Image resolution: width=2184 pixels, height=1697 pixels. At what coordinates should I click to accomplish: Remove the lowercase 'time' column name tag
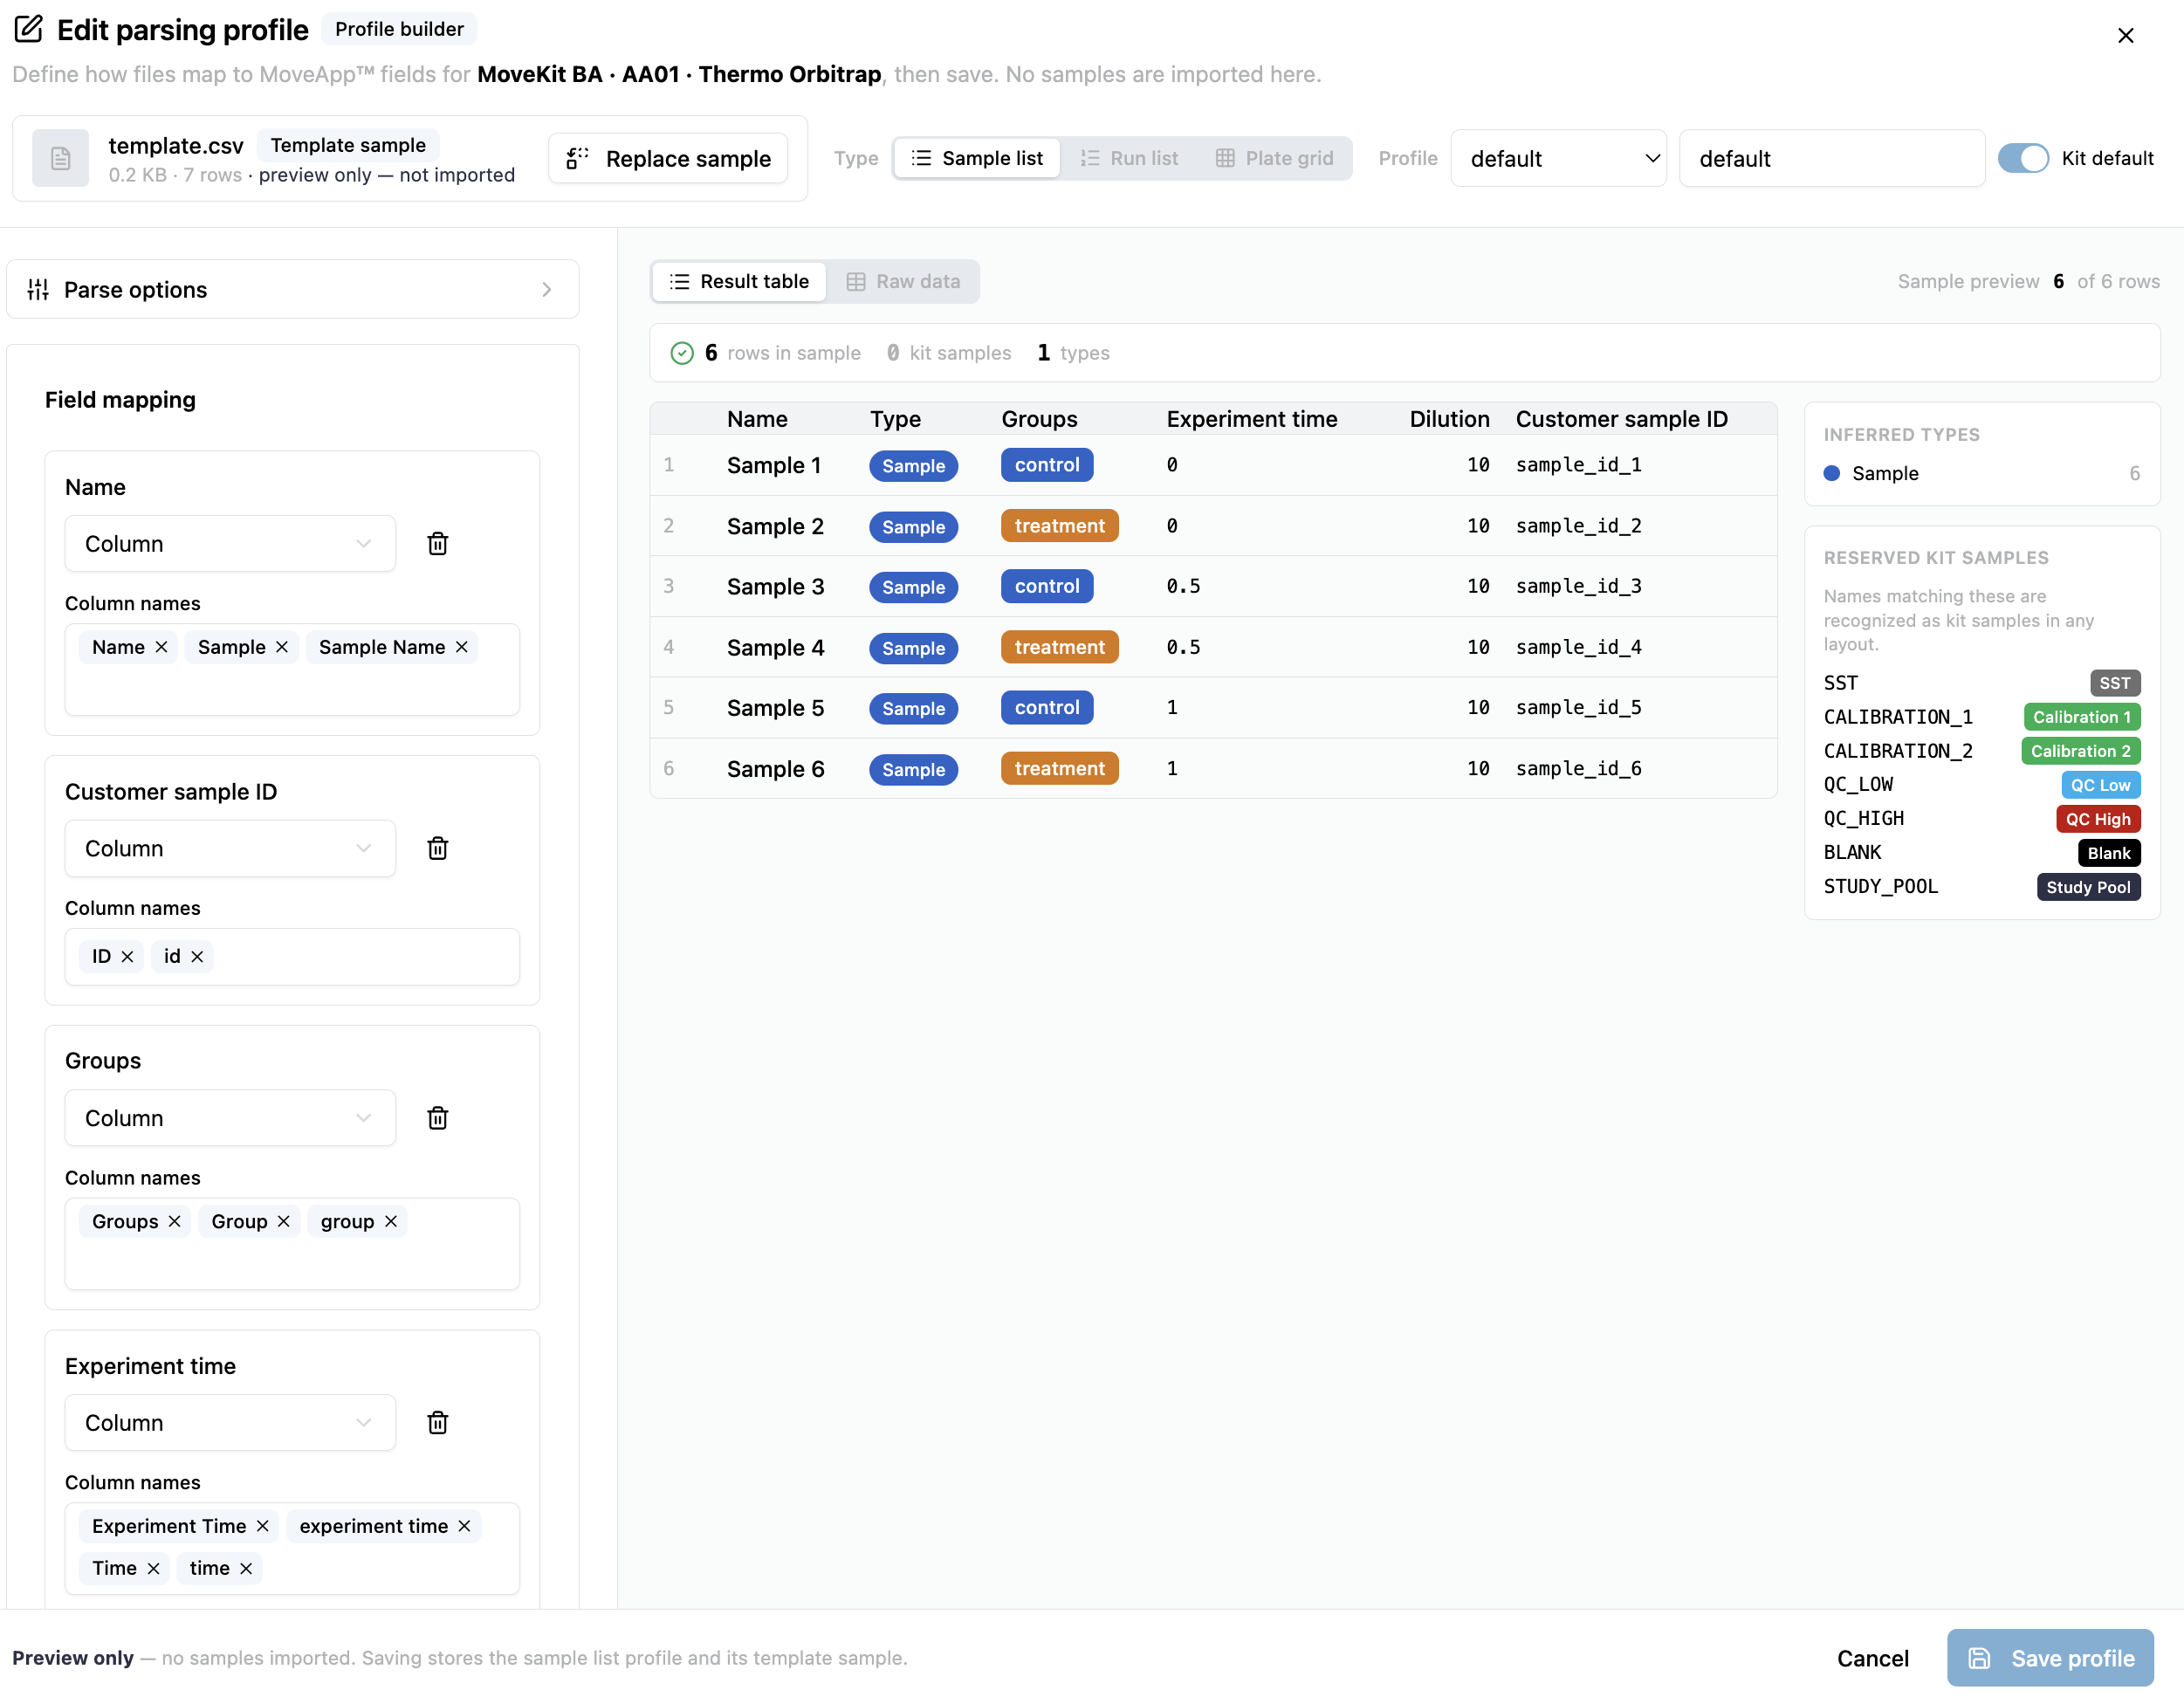246,1569
